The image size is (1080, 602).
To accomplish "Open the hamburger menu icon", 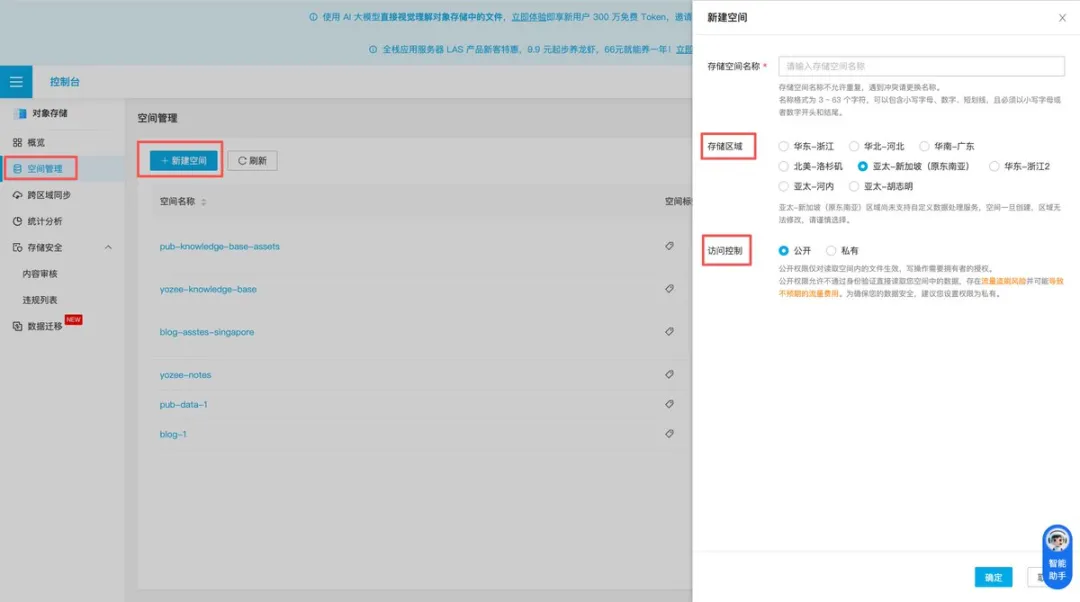I will pos(16,82).
